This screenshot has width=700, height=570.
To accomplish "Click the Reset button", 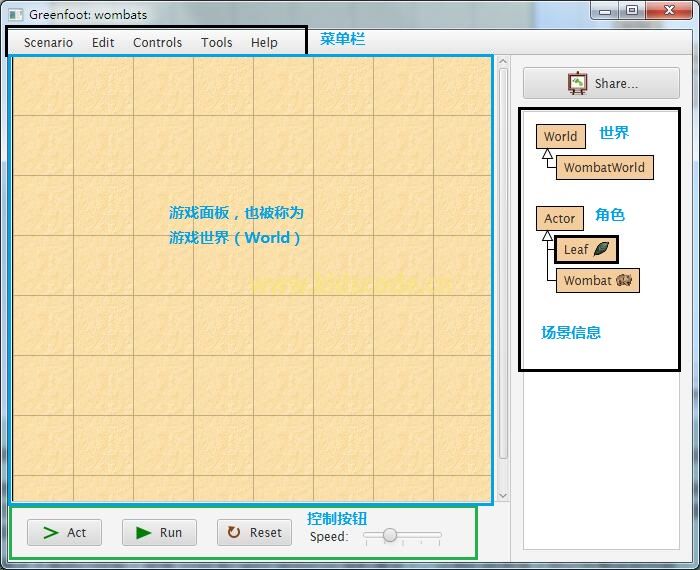I will 254,533.
